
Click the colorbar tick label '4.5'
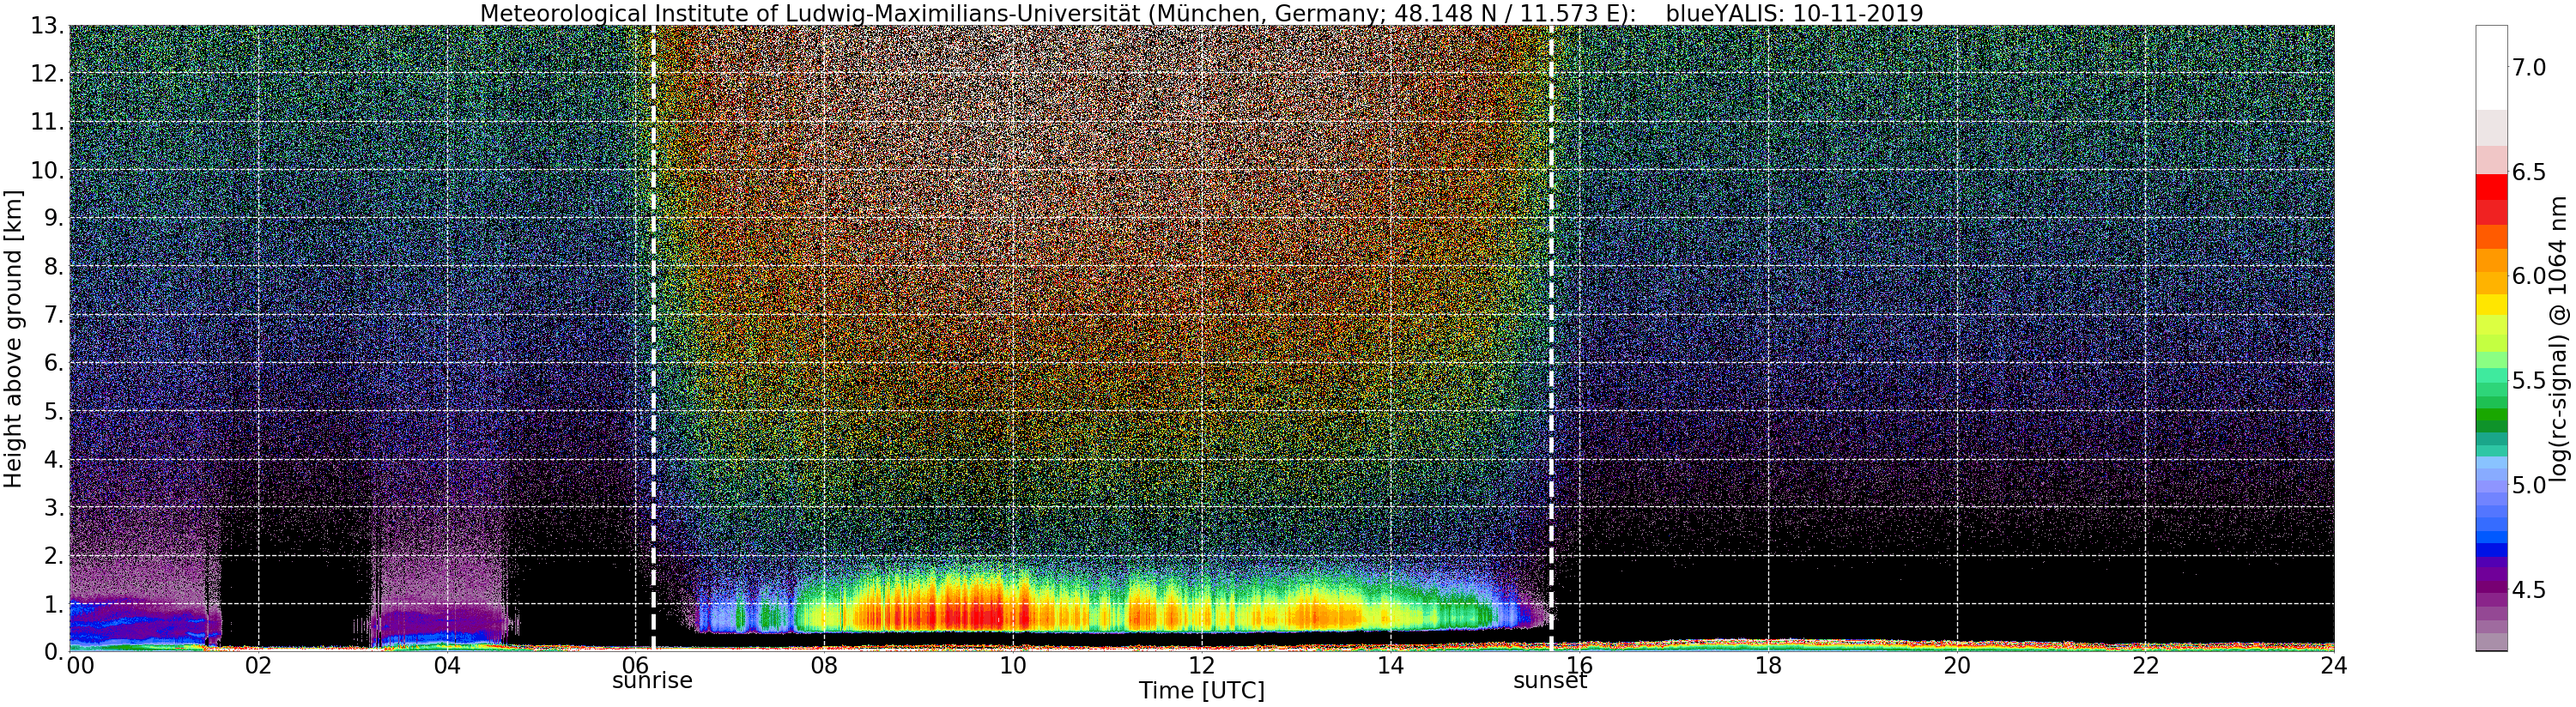(2529, 590)
